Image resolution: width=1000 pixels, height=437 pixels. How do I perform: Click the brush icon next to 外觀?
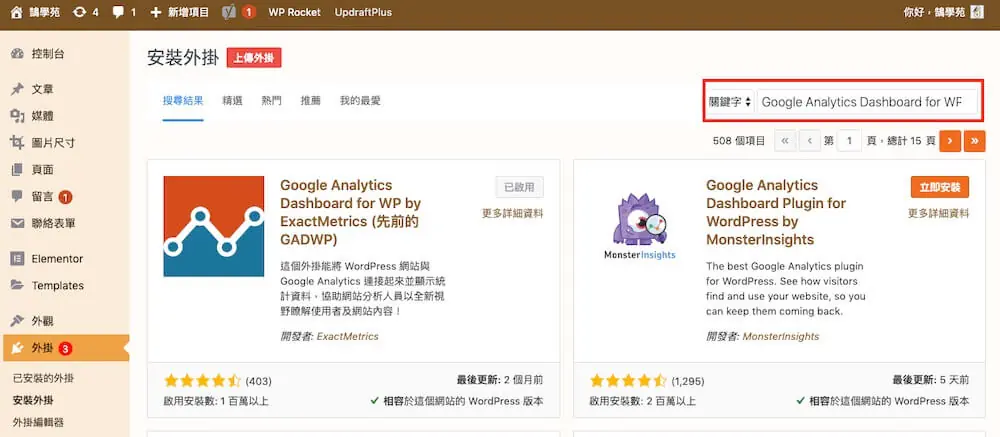pyautogui.click(x=17, y=321)
